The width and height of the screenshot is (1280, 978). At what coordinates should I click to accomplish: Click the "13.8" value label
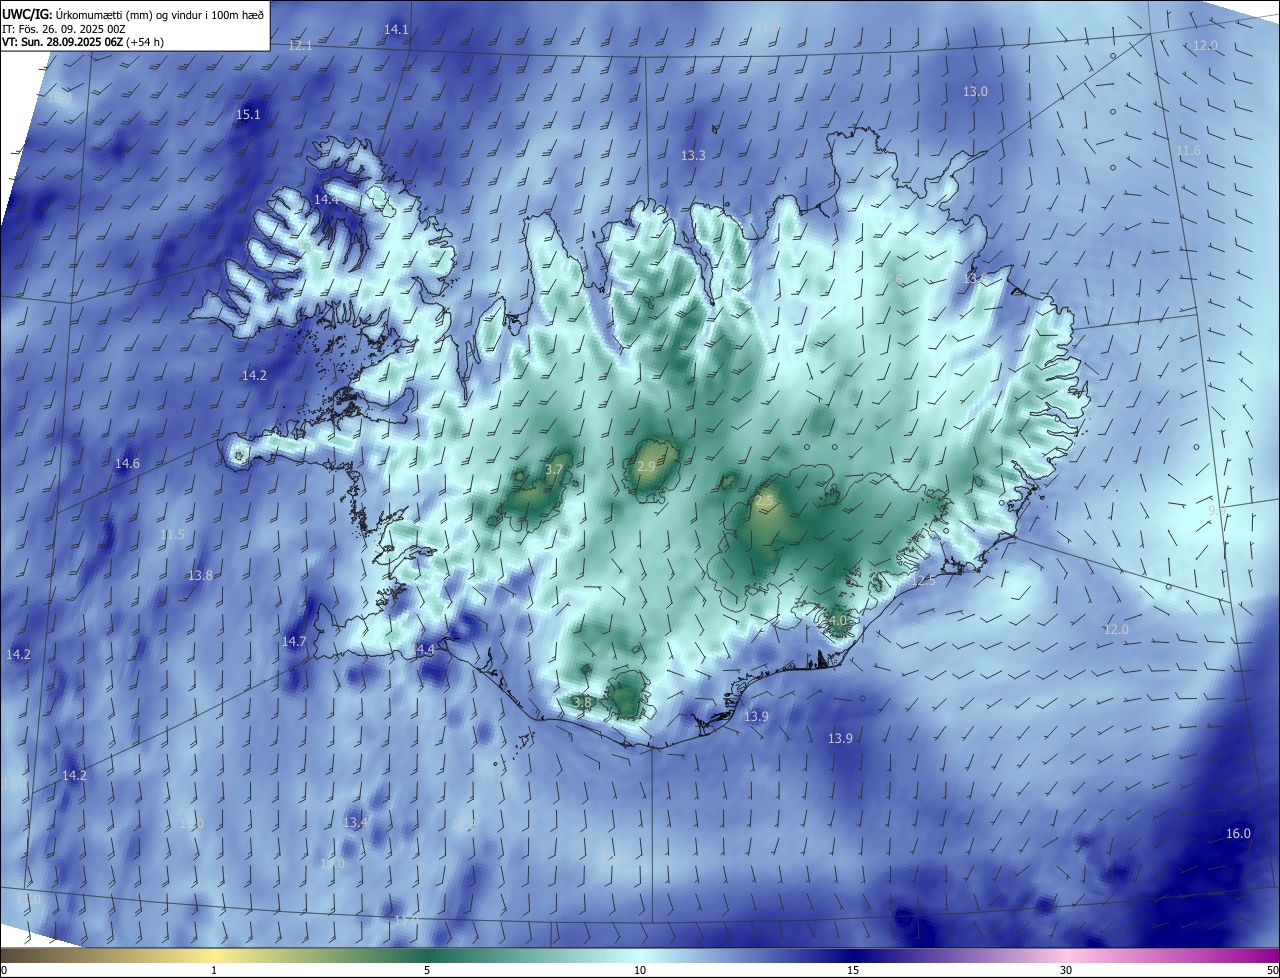click(x=200, y=576)
